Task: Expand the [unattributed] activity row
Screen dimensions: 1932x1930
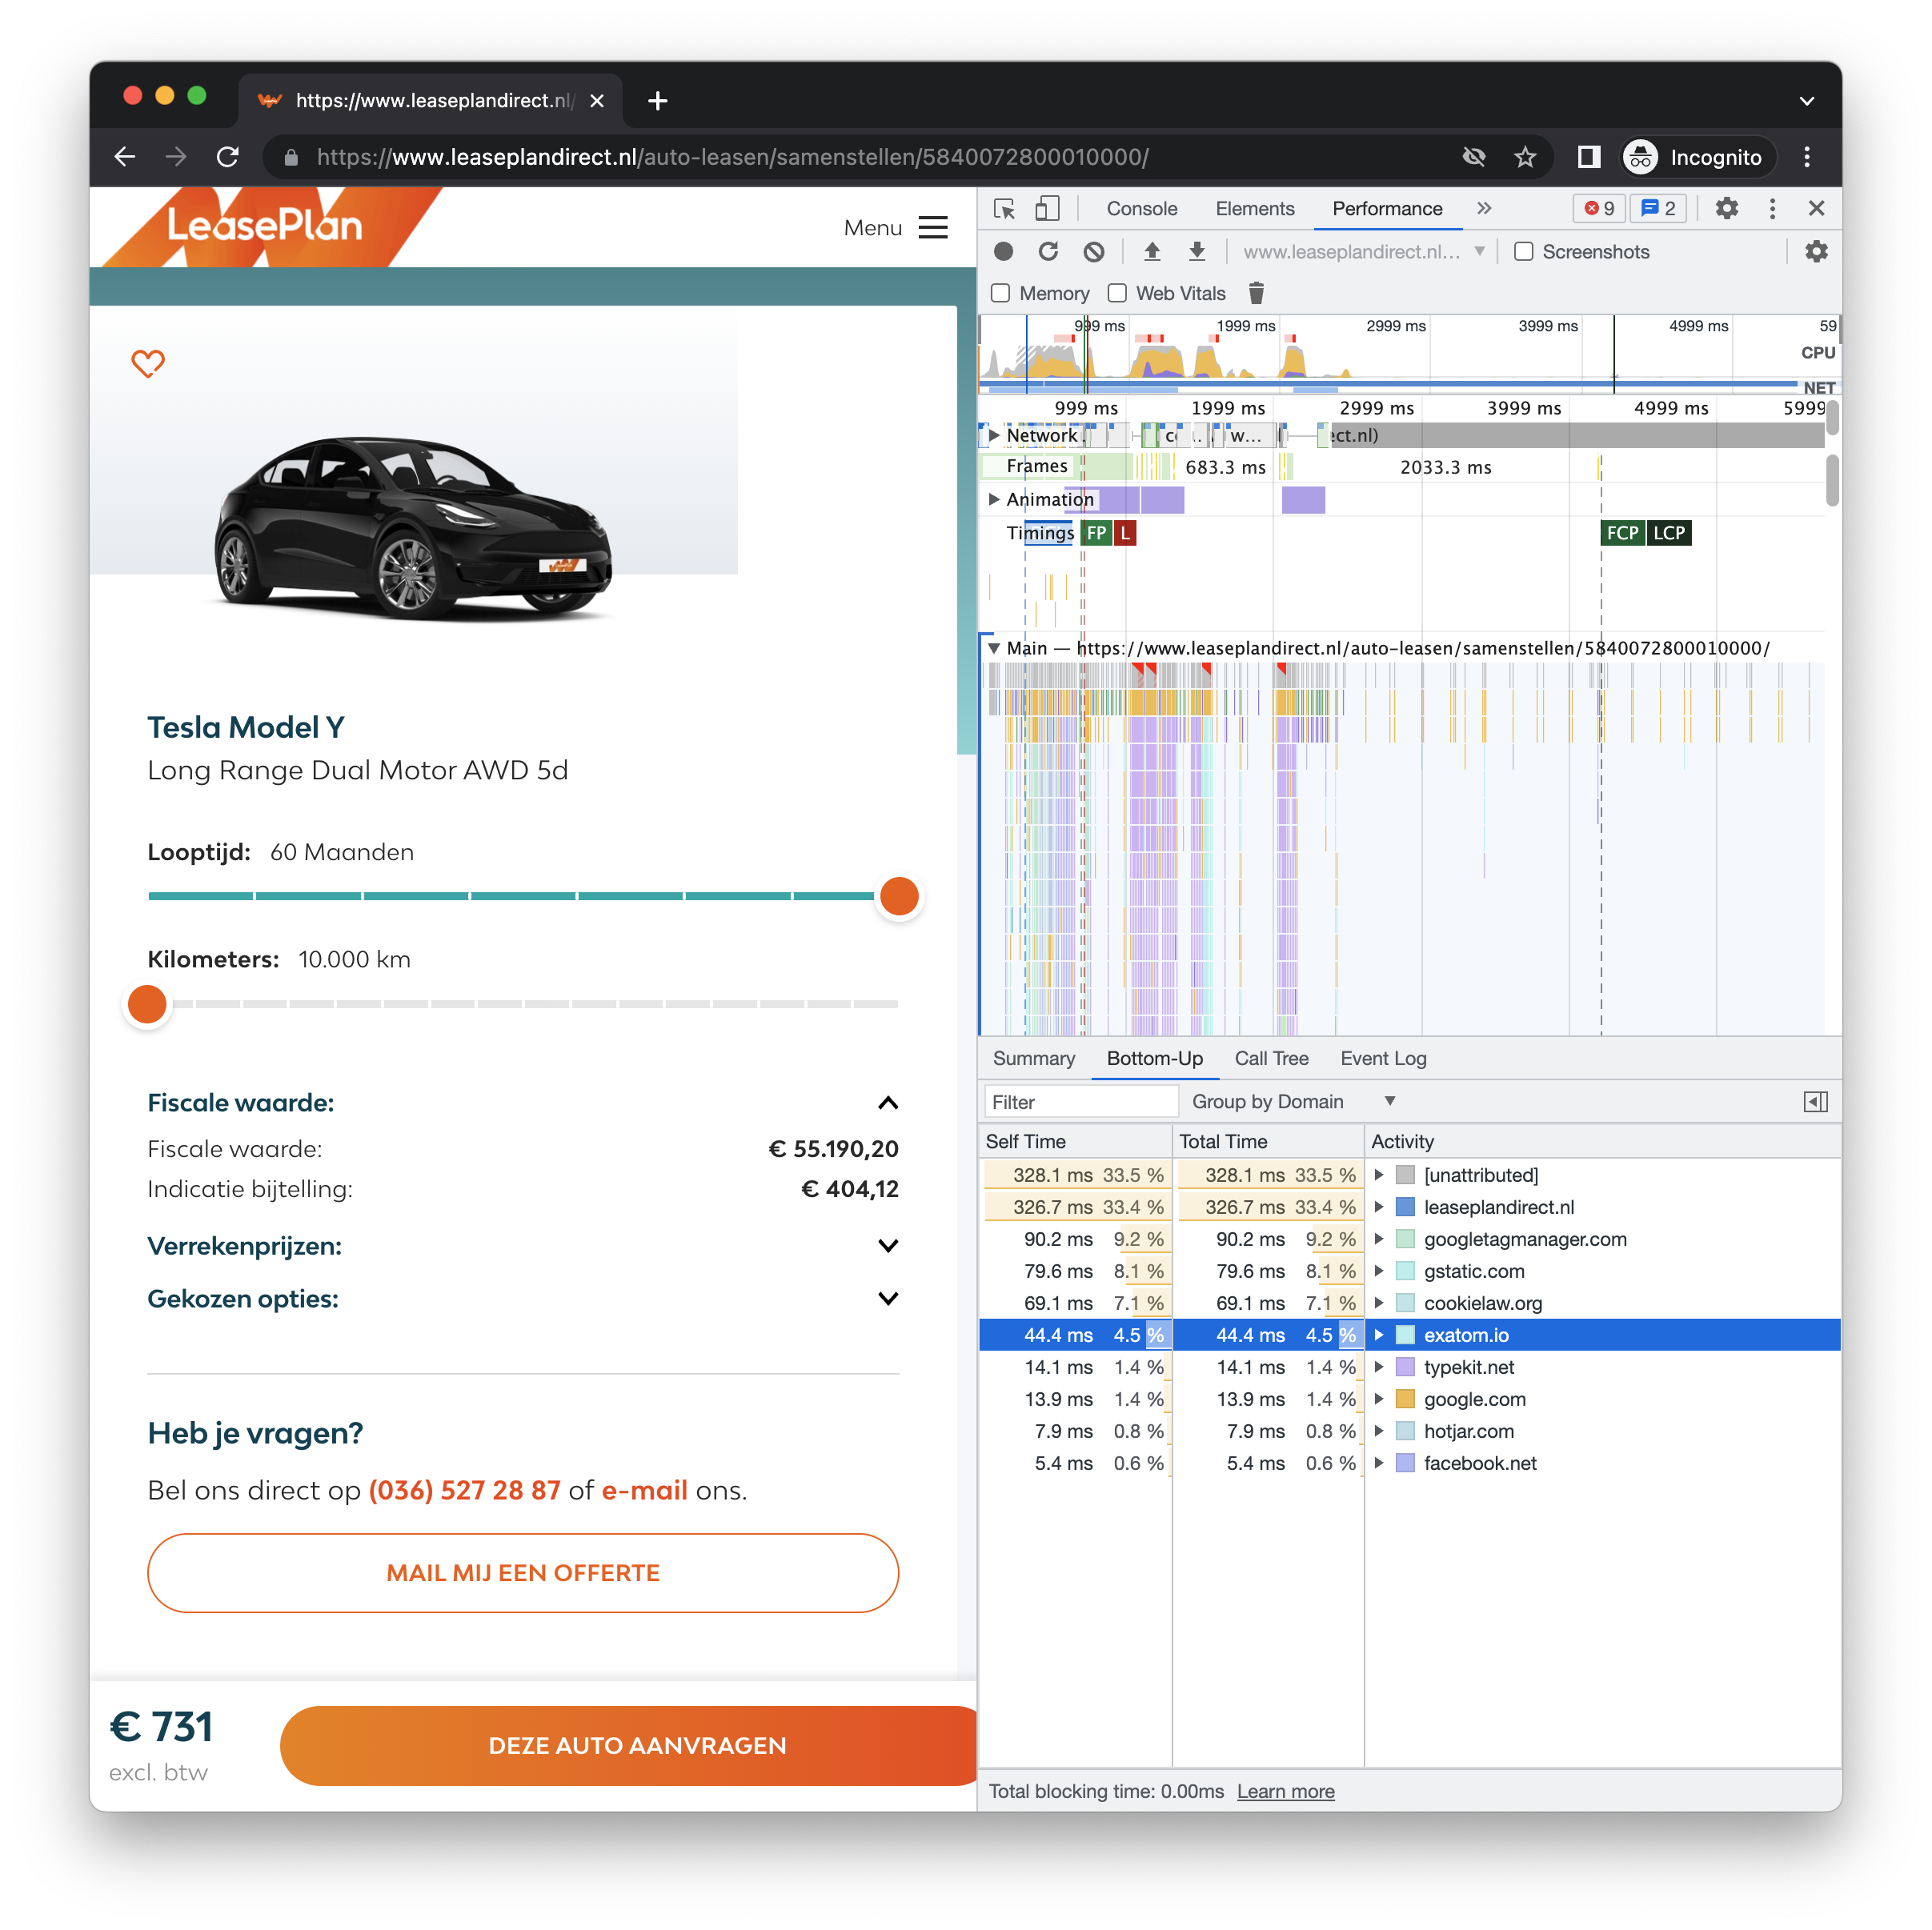Action: click(1379, 1175)
